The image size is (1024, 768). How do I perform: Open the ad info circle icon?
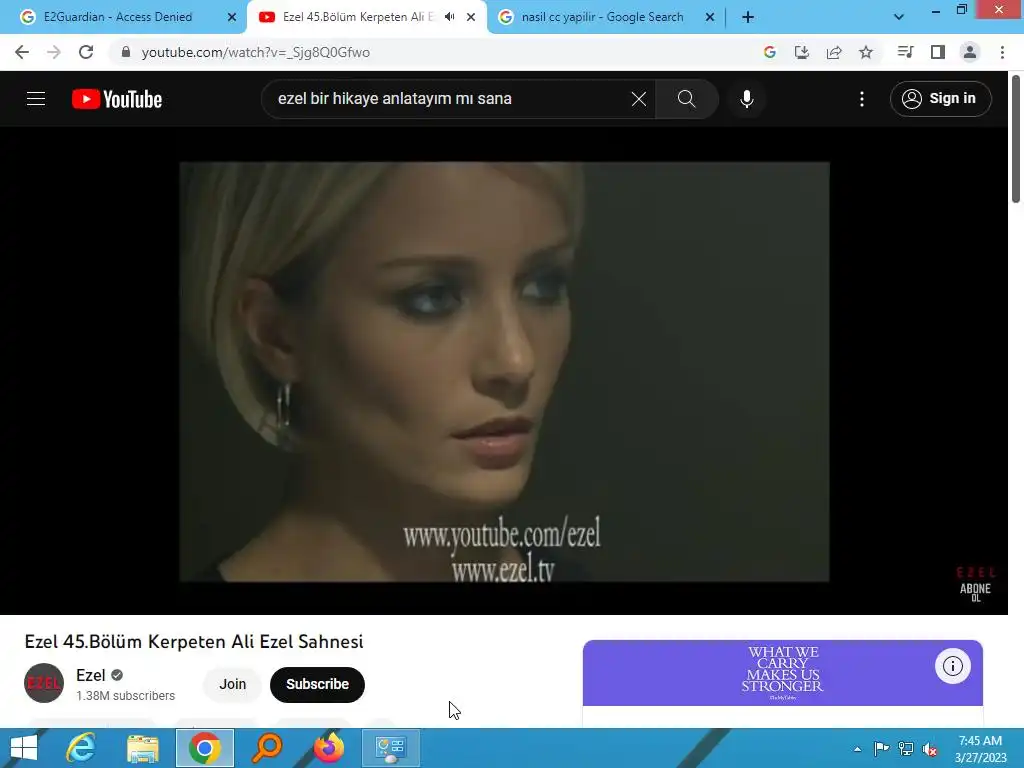click(x=952, y=666)
